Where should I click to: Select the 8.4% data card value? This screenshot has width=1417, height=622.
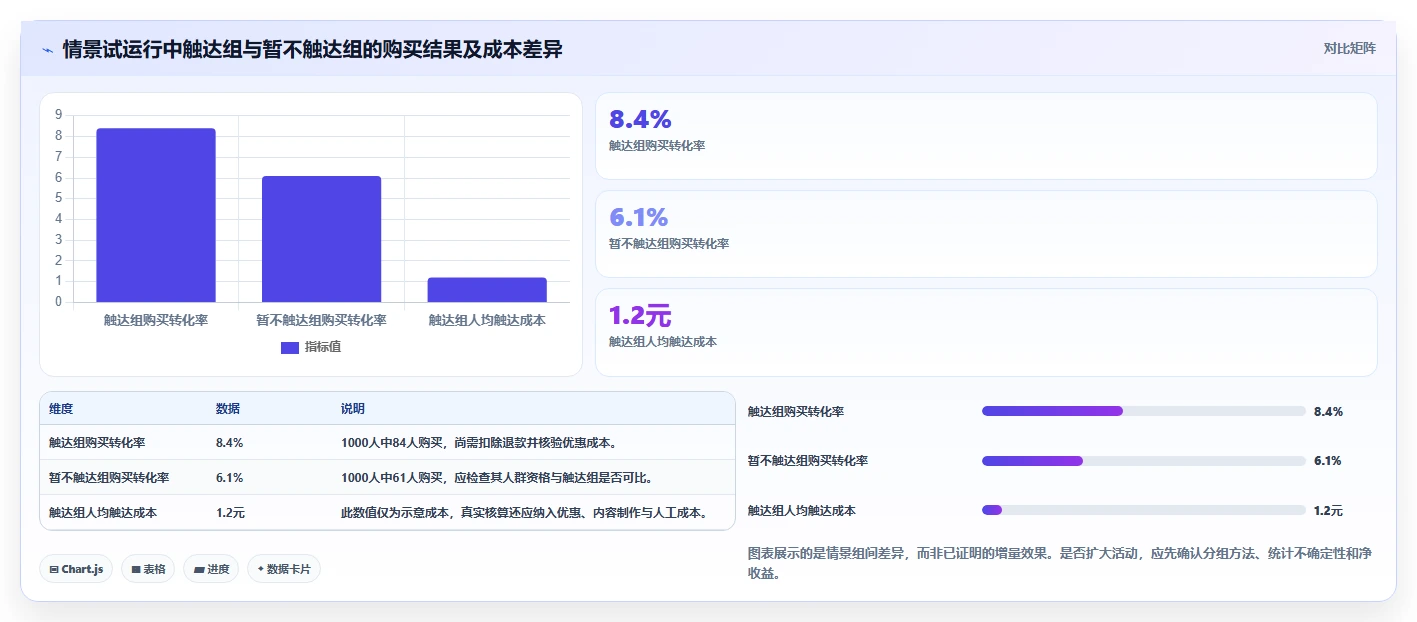640,120
